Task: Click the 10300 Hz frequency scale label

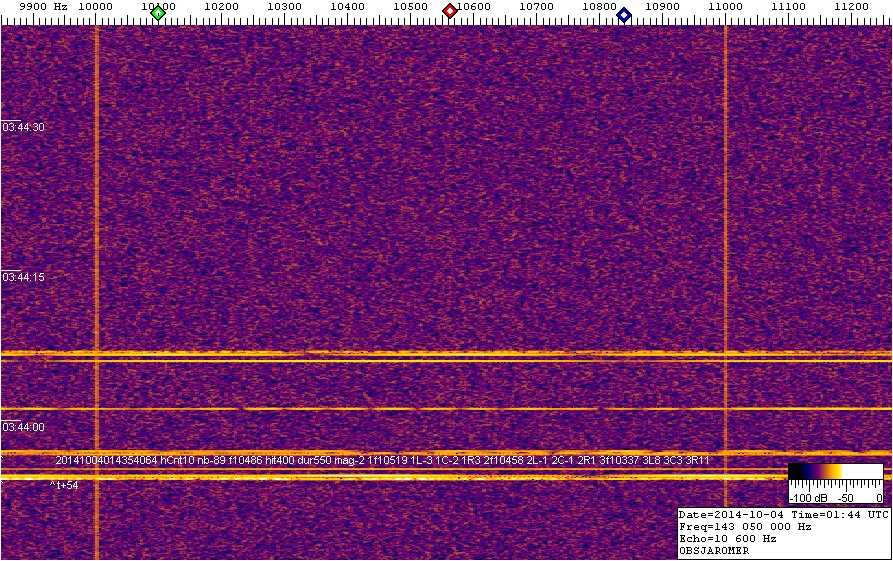Action: [x=284, y=7]
